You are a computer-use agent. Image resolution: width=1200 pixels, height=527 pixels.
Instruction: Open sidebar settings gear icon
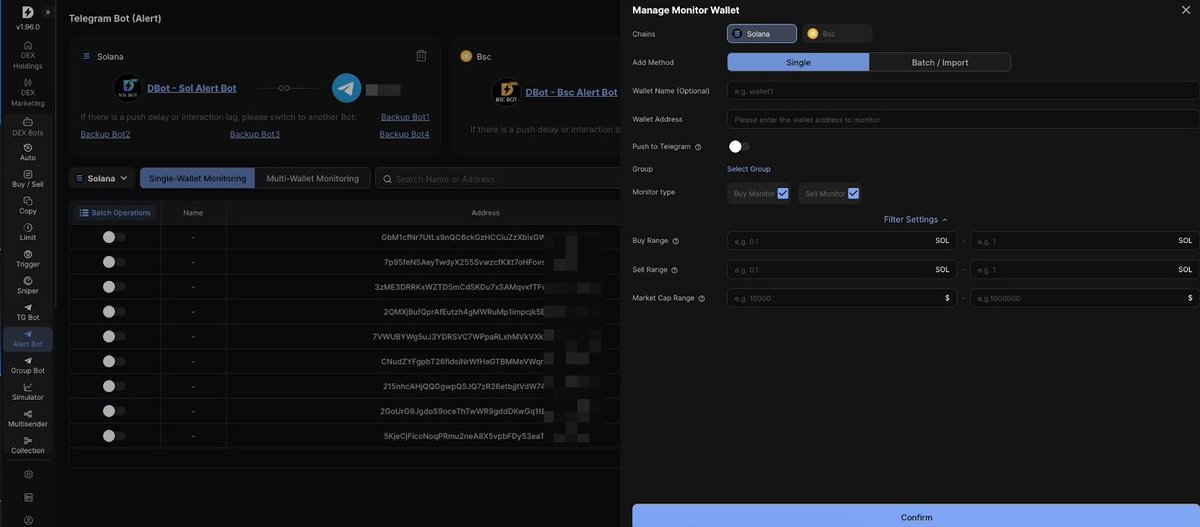point(28,474)
